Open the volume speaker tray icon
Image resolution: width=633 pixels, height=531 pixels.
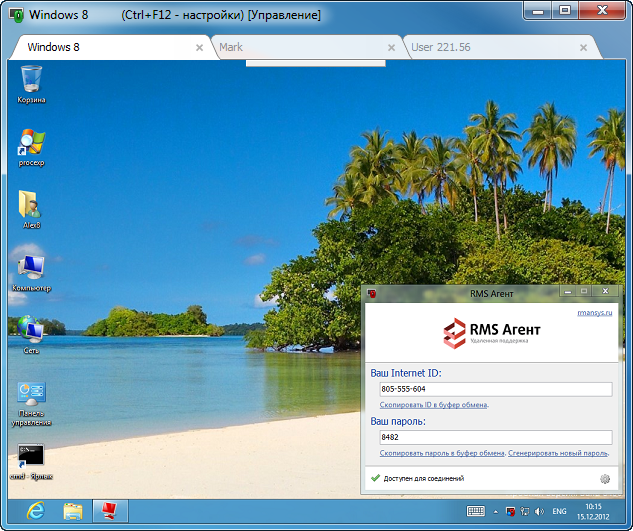(539, 512)
